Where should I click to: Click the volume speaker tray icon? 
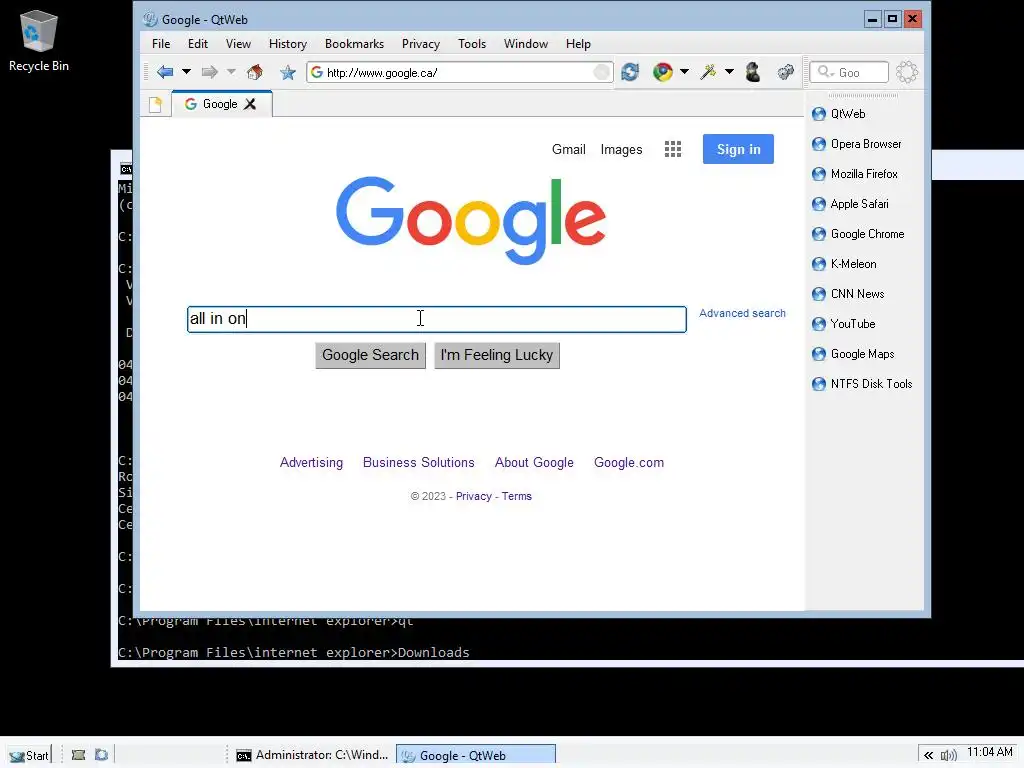tap(948, 756)
